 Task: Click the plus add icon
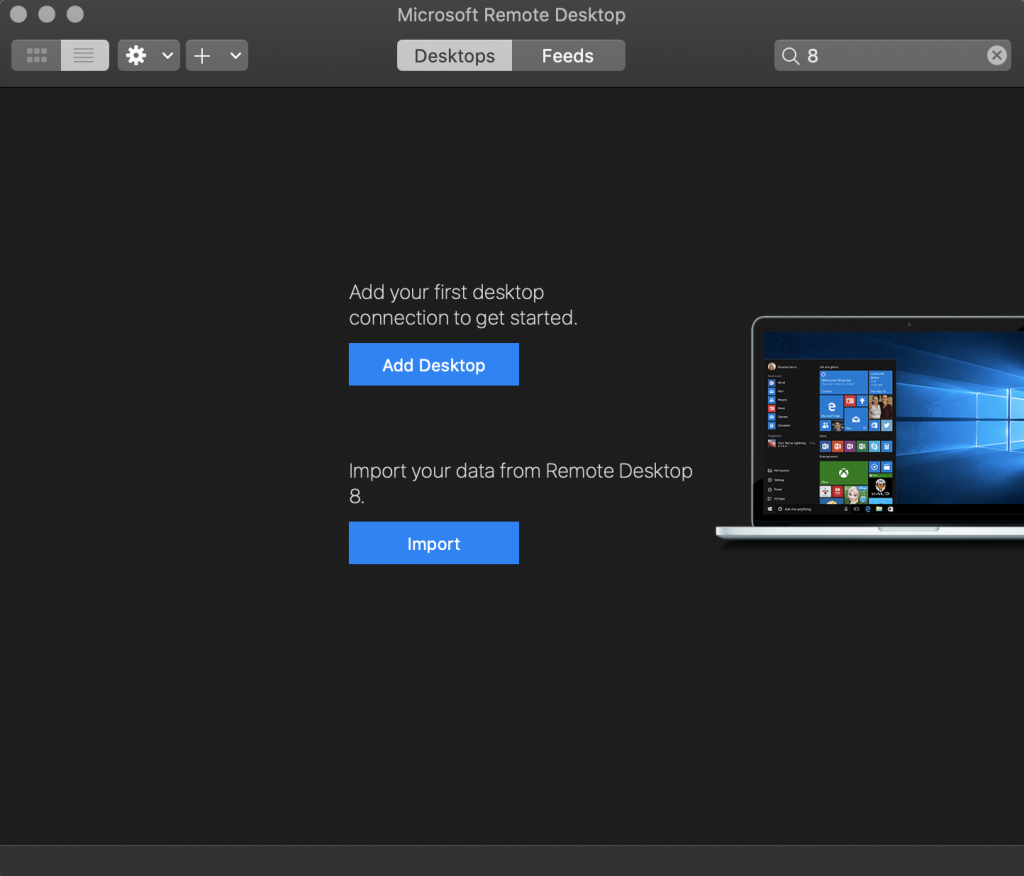pos(202,56)
